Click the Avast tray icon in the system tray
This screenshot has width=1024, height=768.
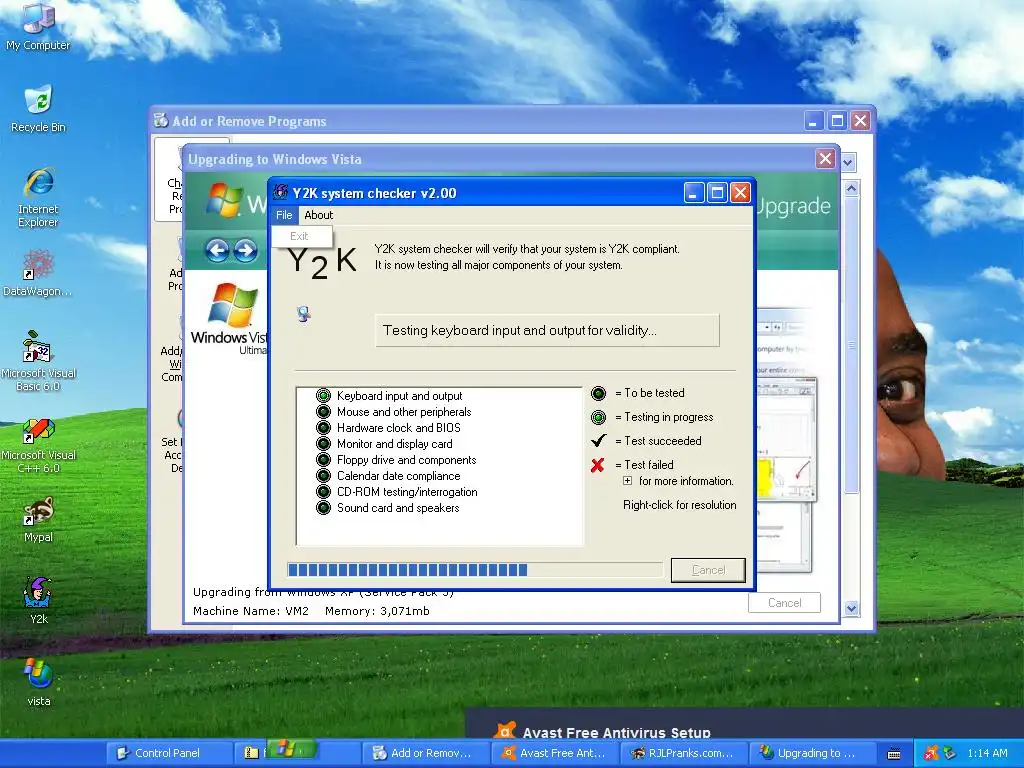point(931,753)
